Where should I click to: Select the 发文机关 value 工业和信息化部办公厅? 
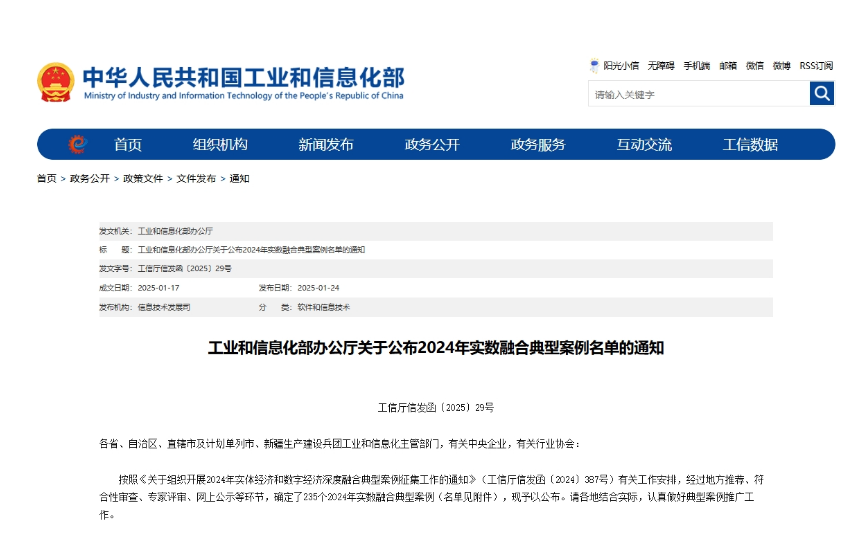[x=175, y=231]
